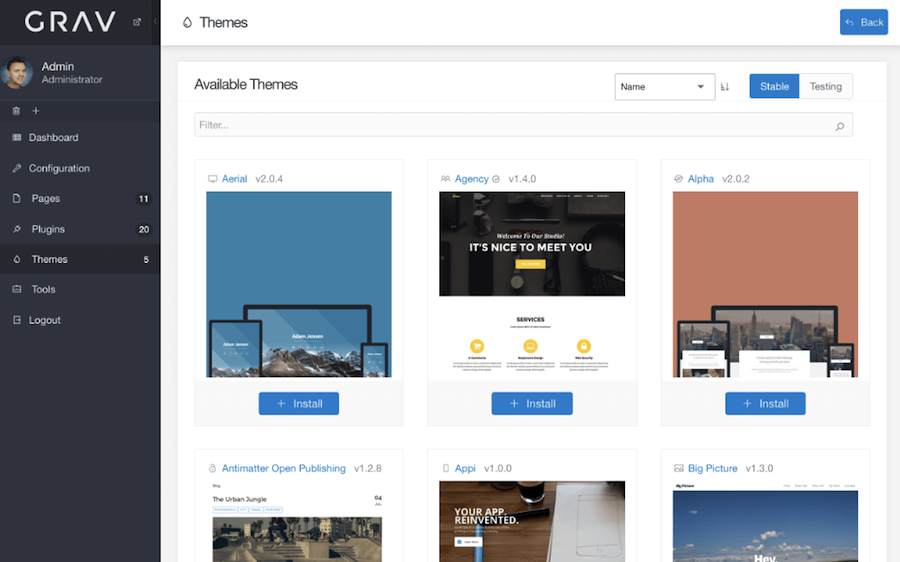900x562 pixels.
Task: Click the droplet icon beside the Themes title
Action: point(187,22)
